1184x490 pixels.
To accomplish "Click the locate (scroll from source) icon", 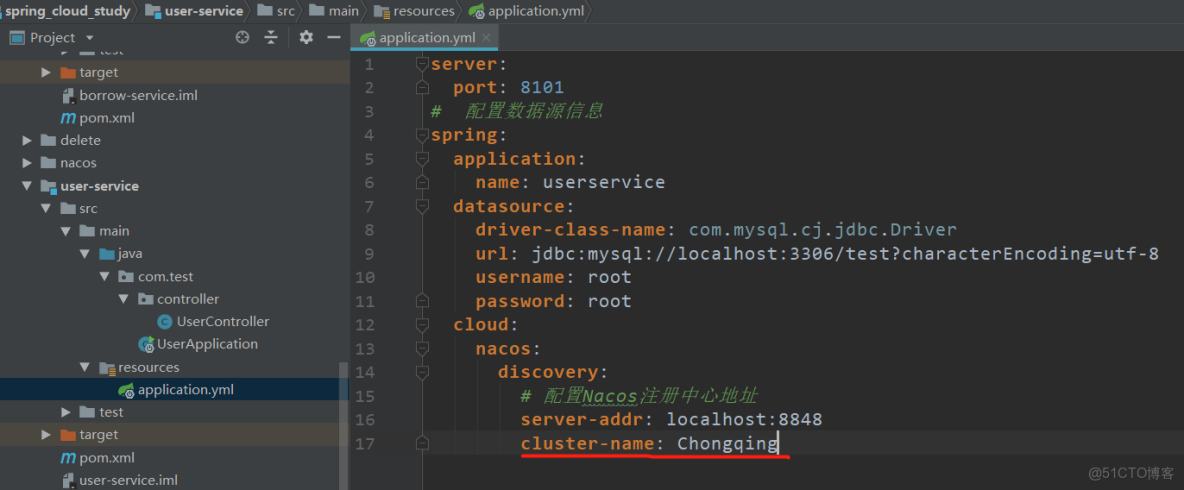I will (x=242, y=37).
